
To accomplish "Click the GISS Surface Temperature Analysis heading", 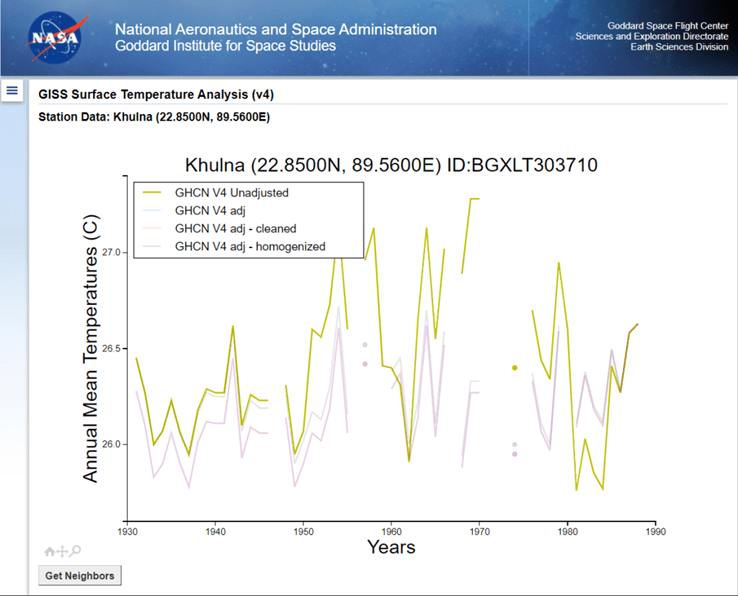I will 156,94.
